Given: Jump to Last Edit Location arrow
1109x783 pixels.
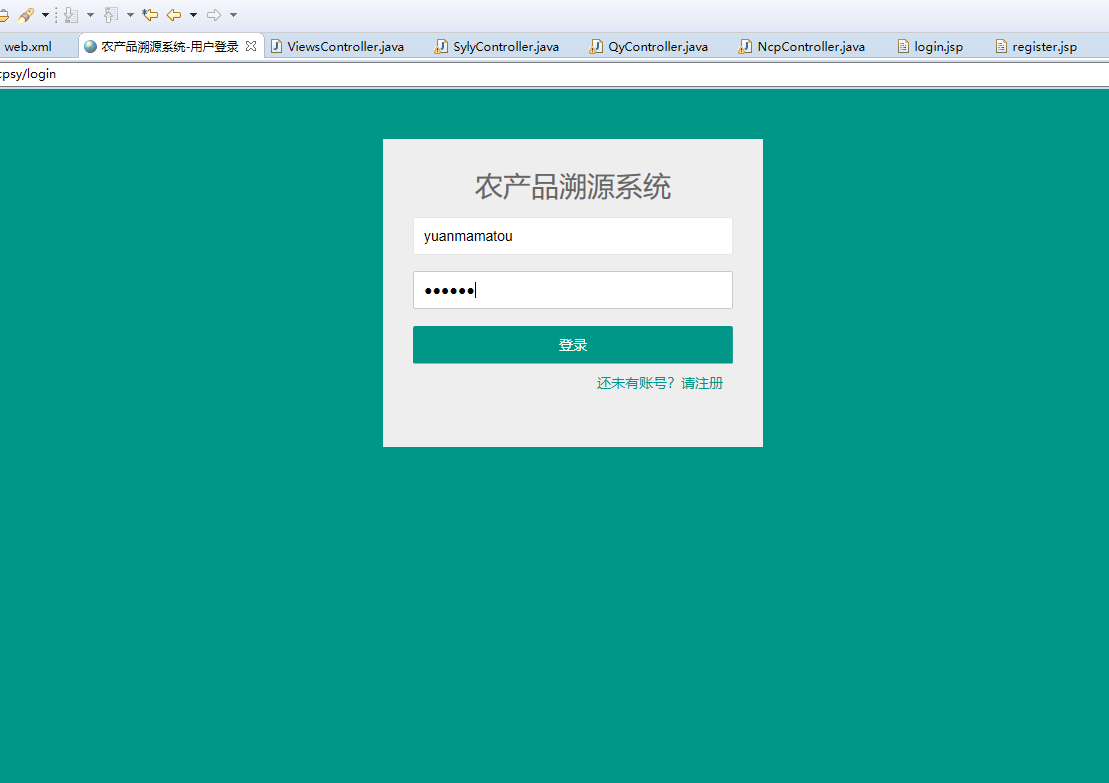Looking at the screenshot, I should click(151, 15).
